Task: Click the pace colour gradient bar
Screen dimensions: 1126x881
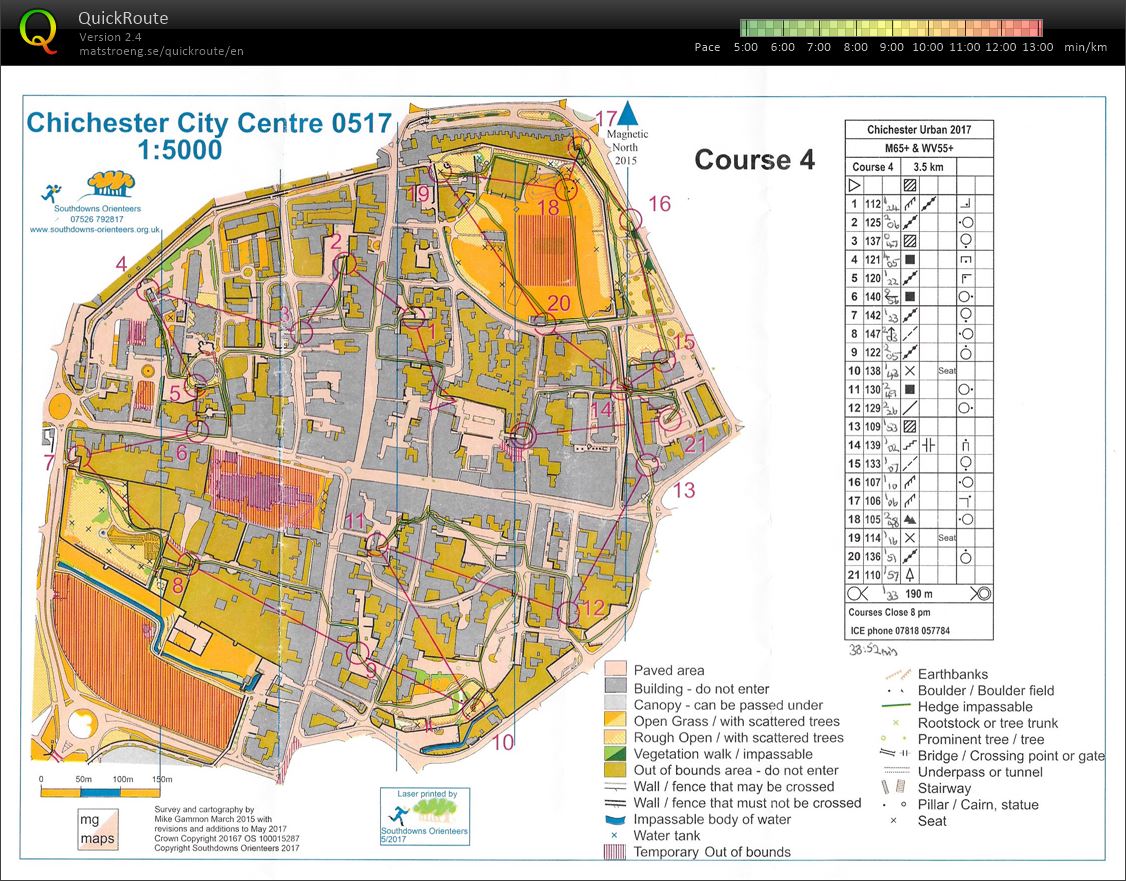Action: tap(891, 28)
